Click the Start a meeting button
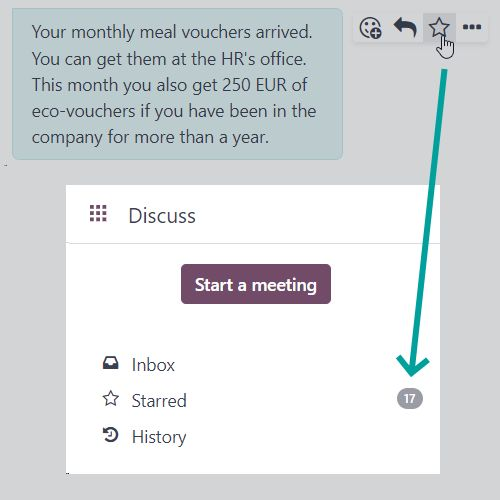The width and height of the screenshot is (500, 500). 256,284
